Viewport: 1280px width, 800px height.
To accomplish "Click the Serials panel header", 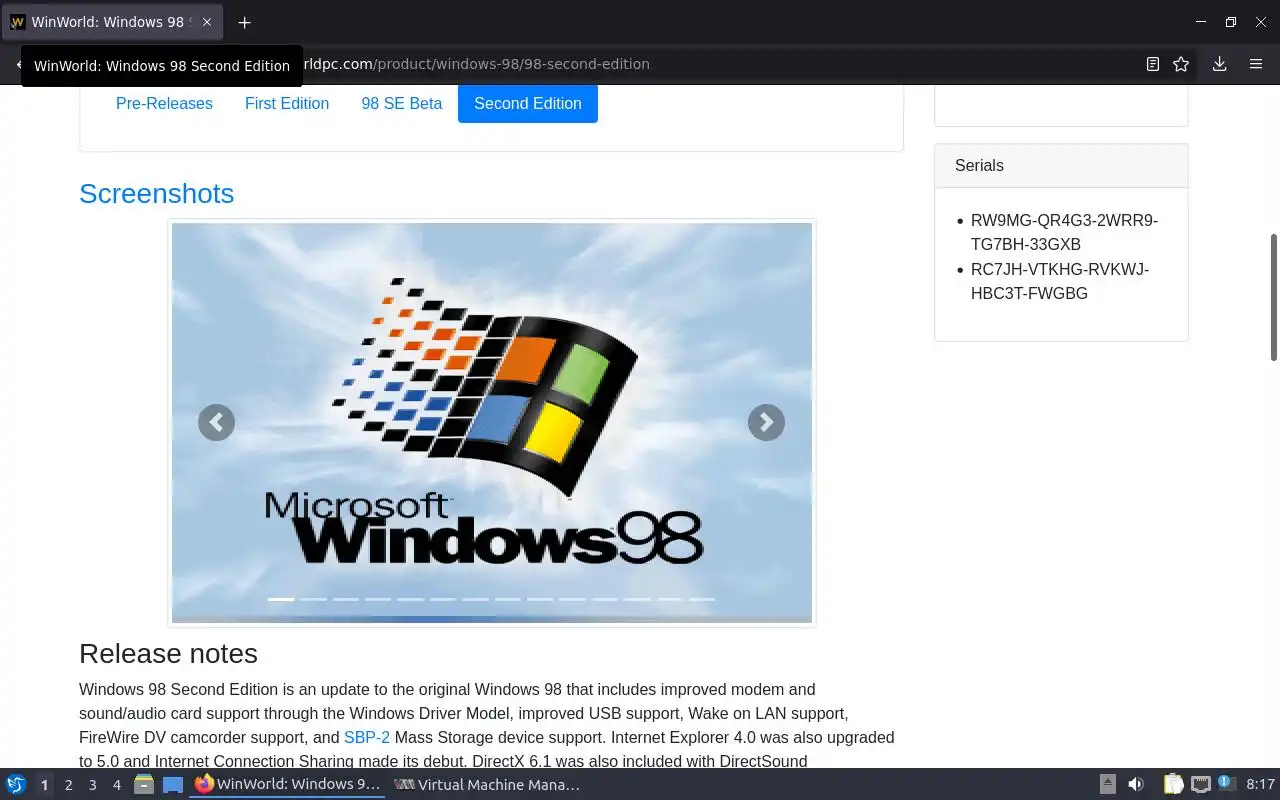I will click(1061, 166).
